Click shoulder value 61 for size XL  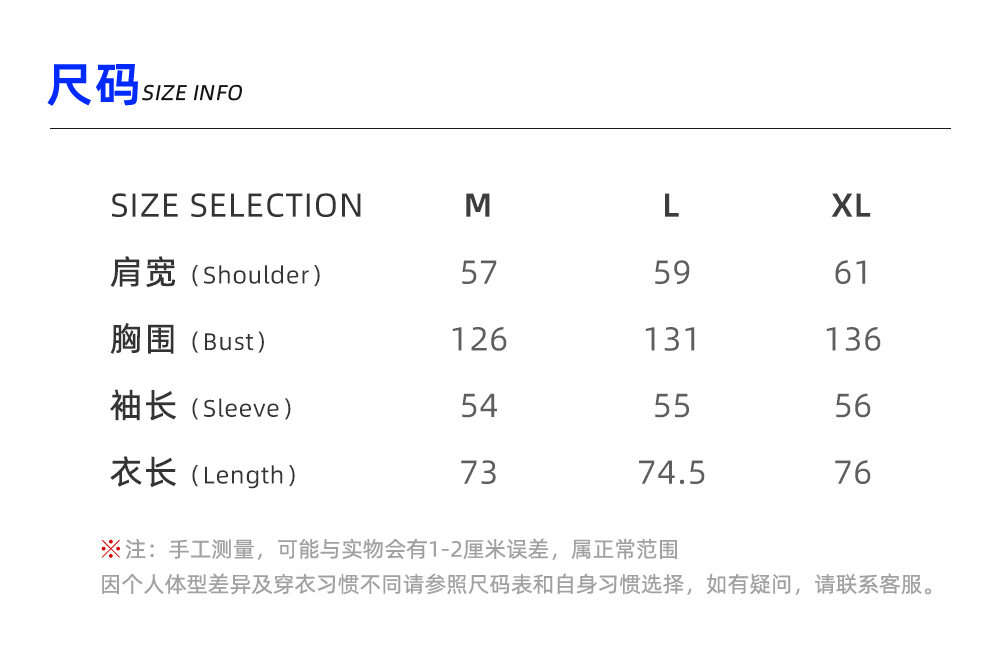(x=852, y=273)
